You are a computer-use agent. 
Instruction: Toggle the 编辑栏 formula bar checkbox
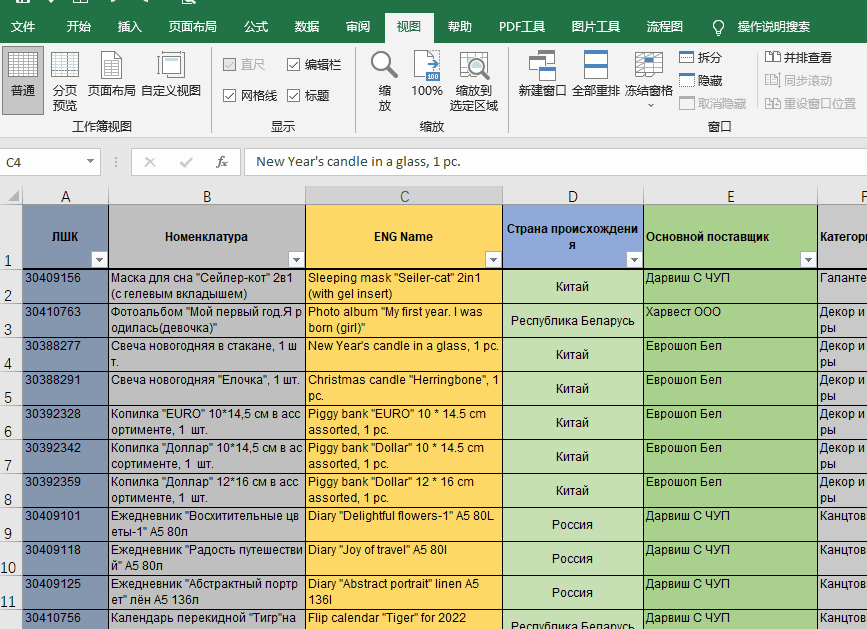(x=293, y=65)
